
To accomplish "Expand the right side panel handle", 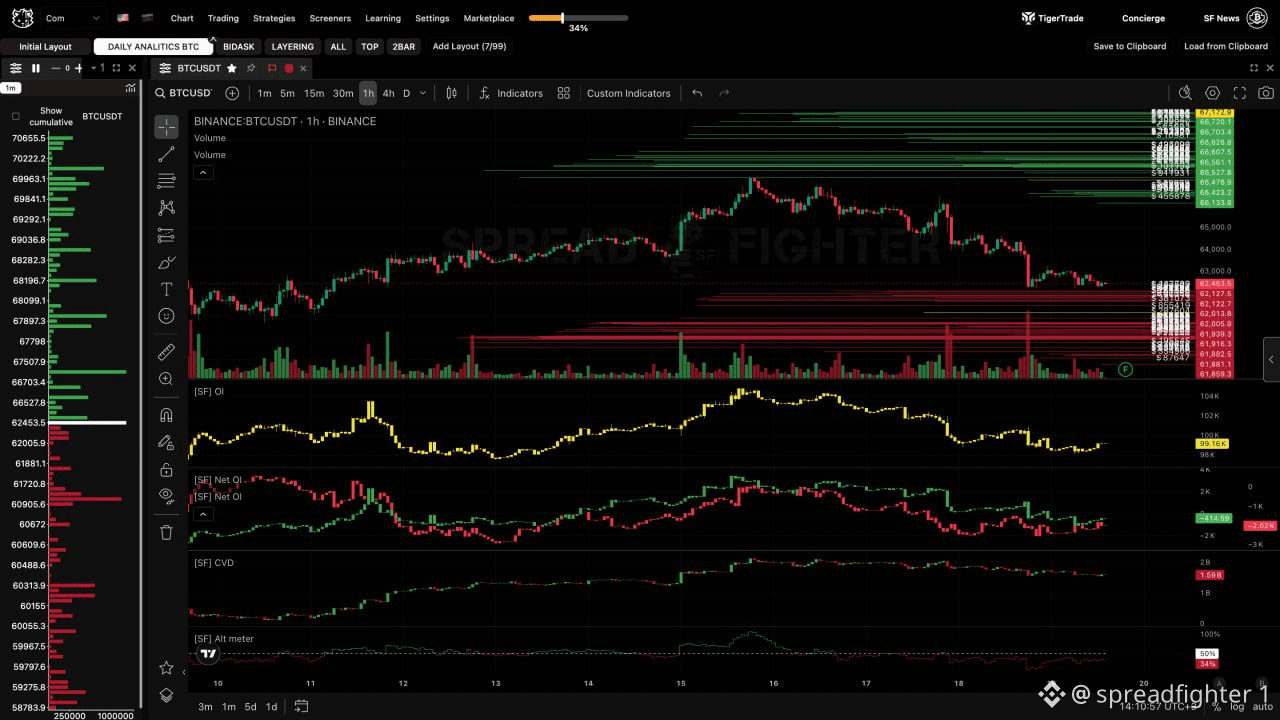I will [1271, 359].
